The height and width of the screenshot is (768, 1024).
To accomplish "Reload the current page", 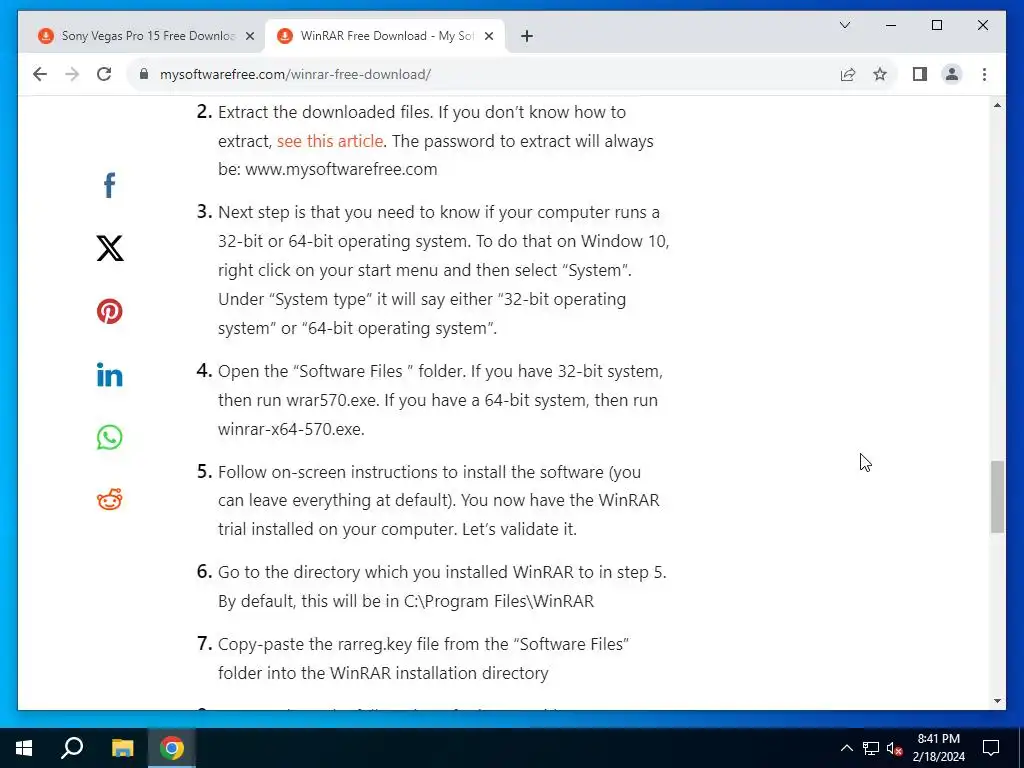I will (x=104, y=74).
